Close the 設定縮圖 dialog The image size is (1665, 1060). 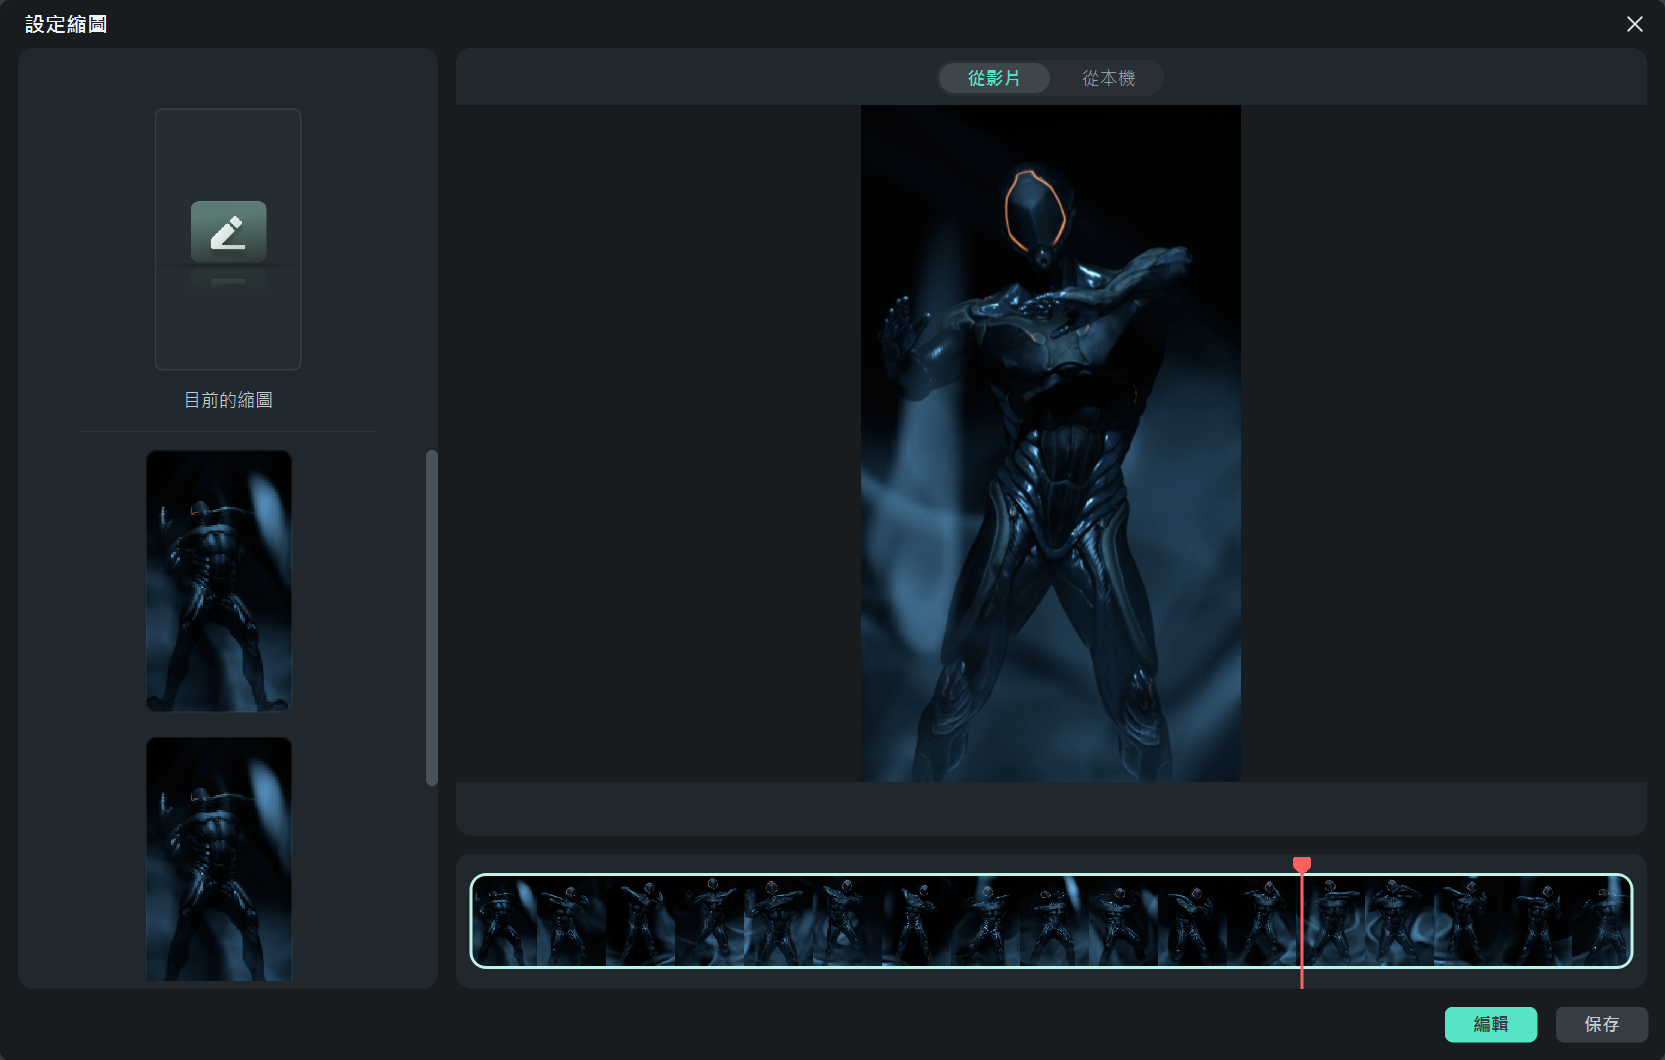[x=1635, y=24]
